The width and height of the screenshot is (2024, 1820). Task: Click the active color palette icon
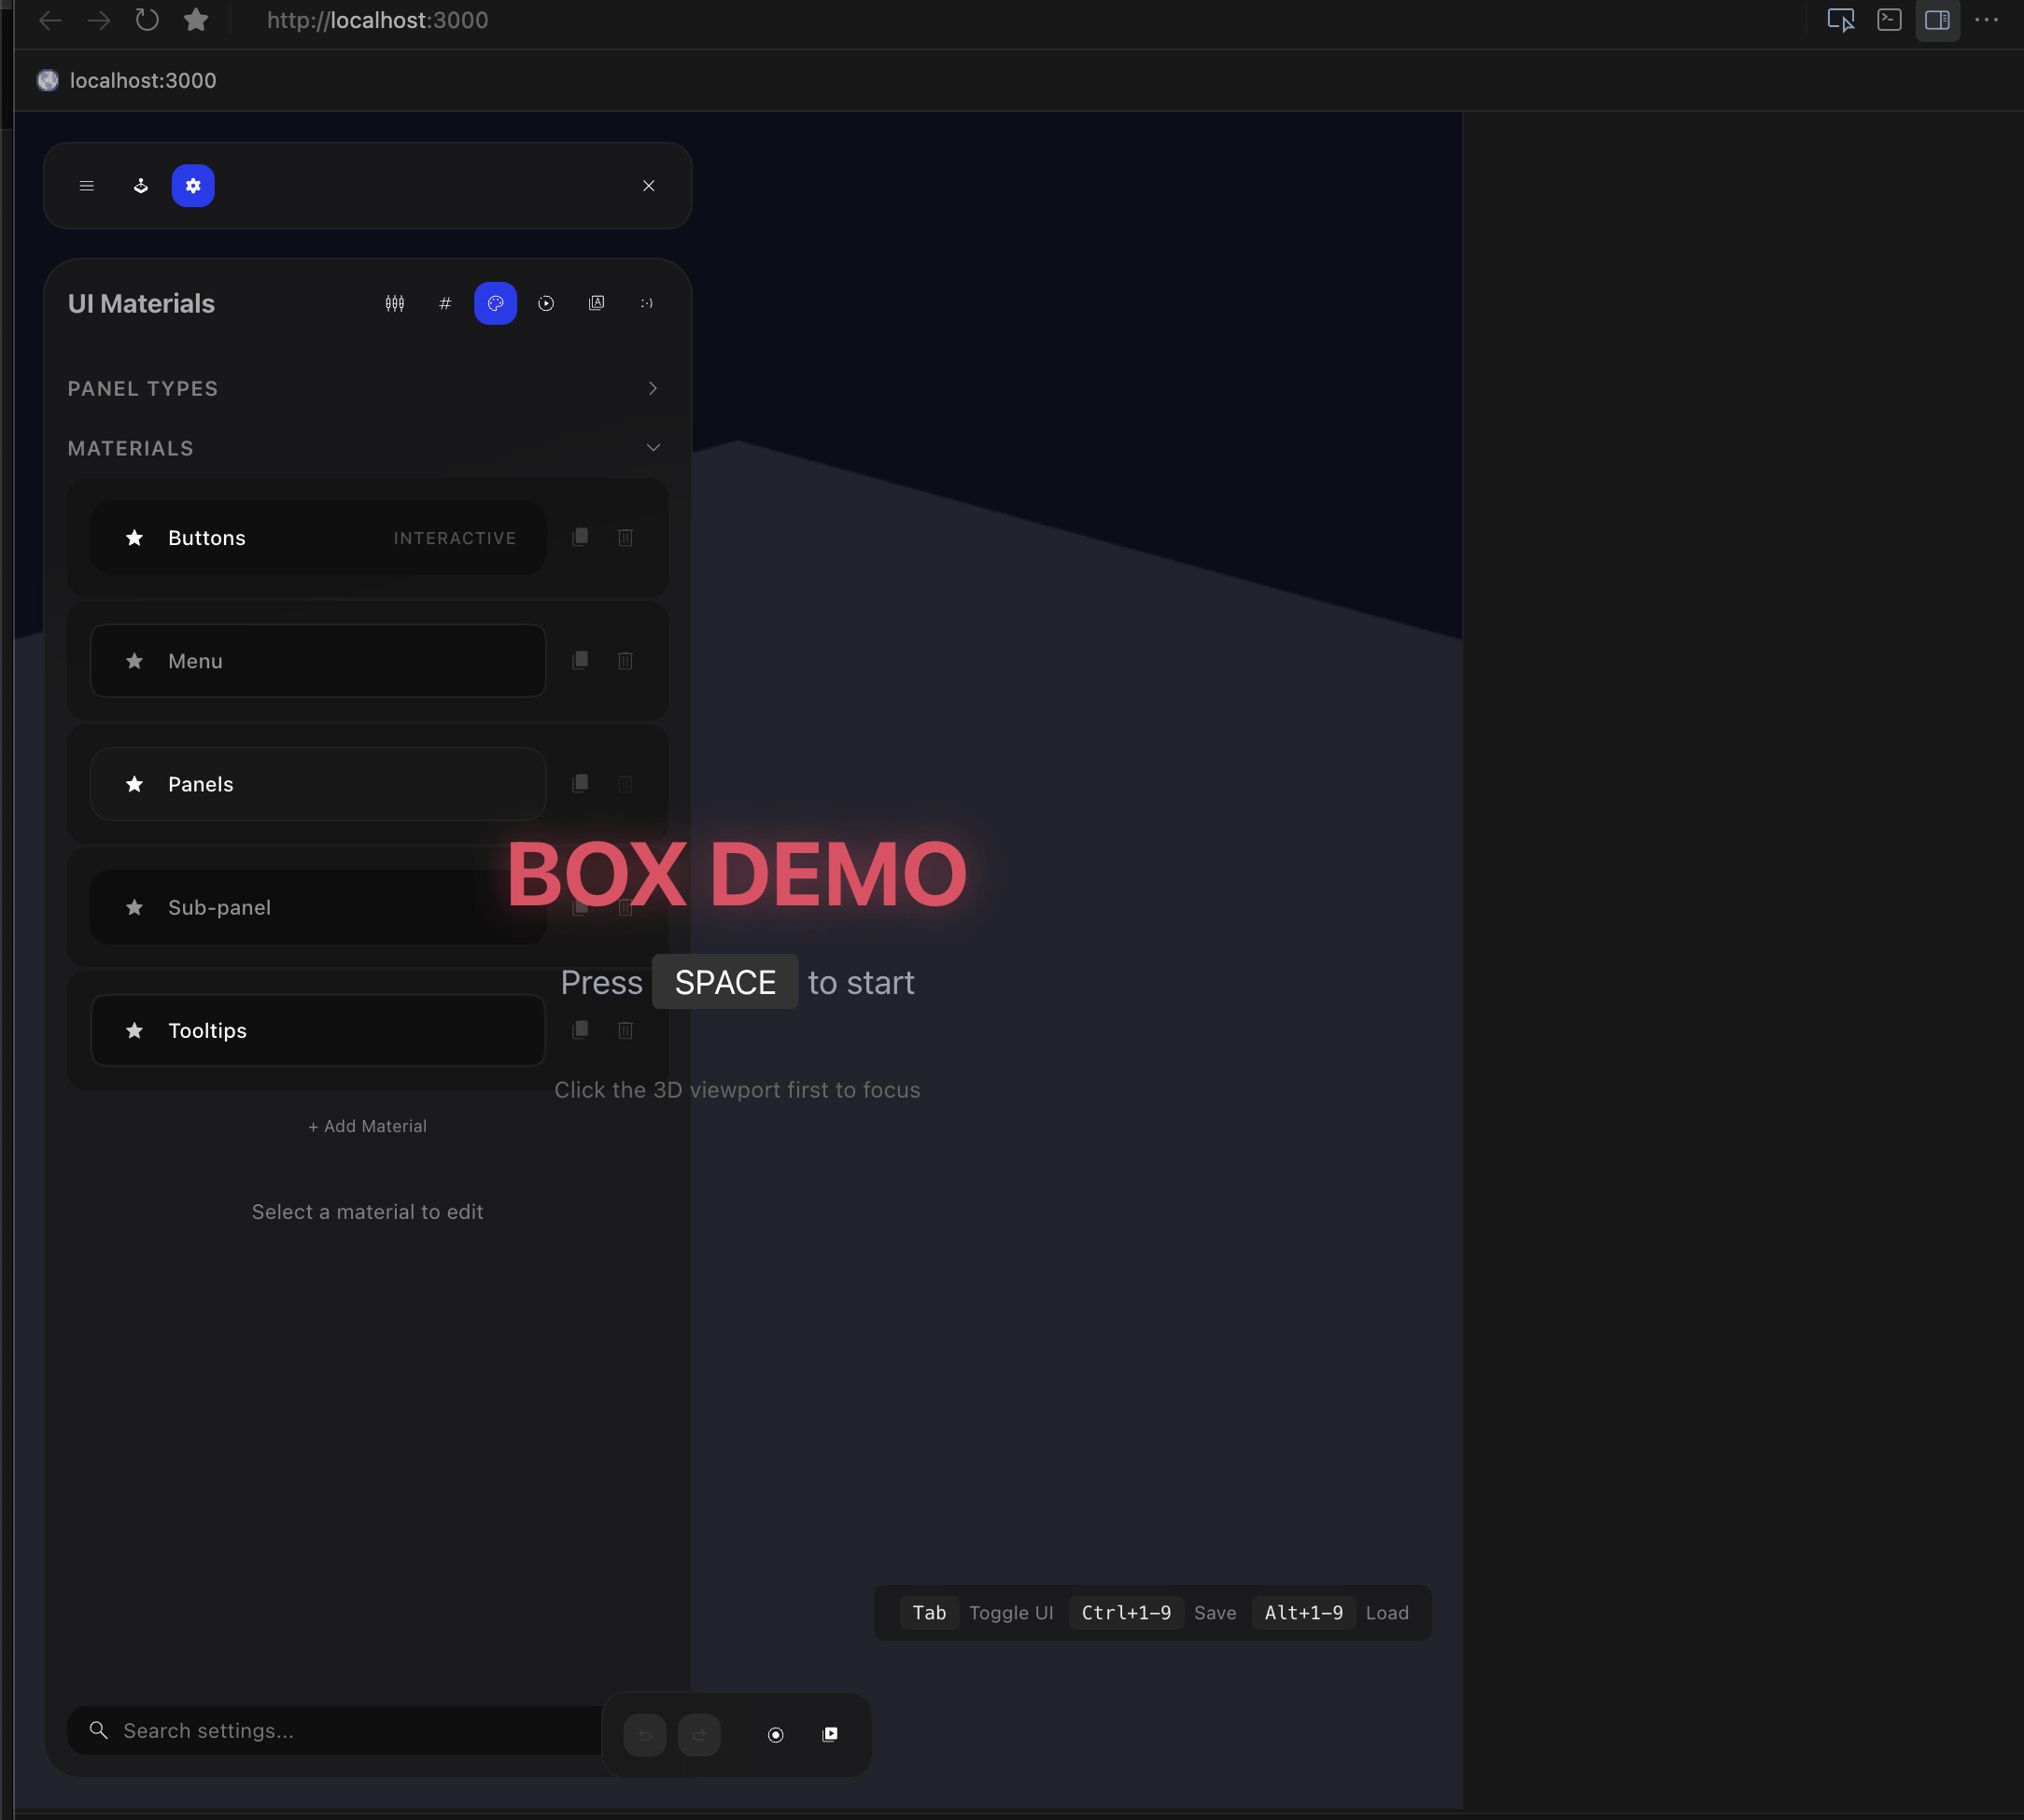tap(495, 303)
